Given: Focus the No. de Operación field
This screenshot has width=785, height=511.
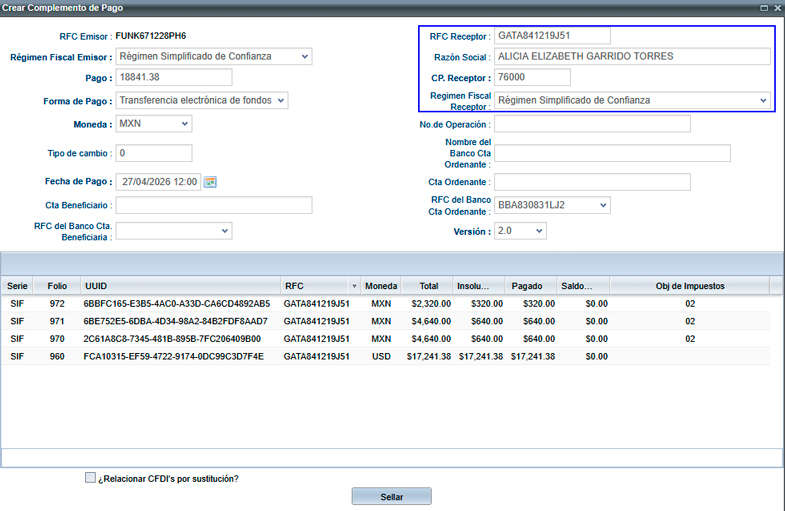Looking at the screenshot, I should [x=592, y=124].
